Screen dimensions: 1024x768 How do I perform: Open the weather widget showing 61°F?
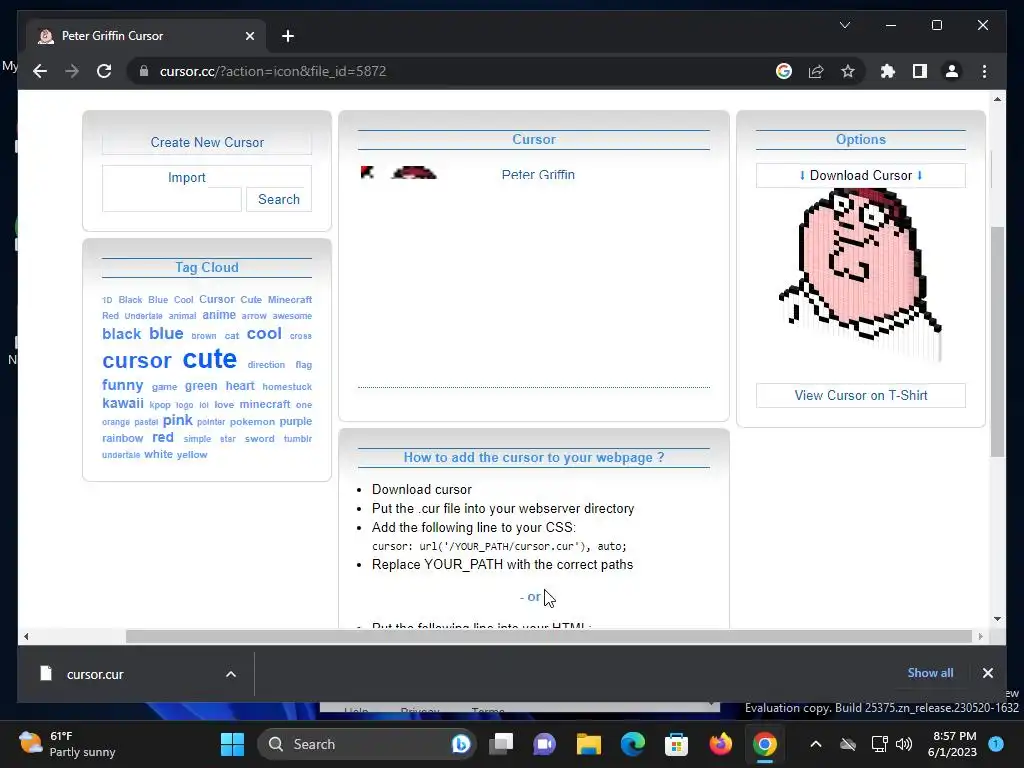click(67, 744)
